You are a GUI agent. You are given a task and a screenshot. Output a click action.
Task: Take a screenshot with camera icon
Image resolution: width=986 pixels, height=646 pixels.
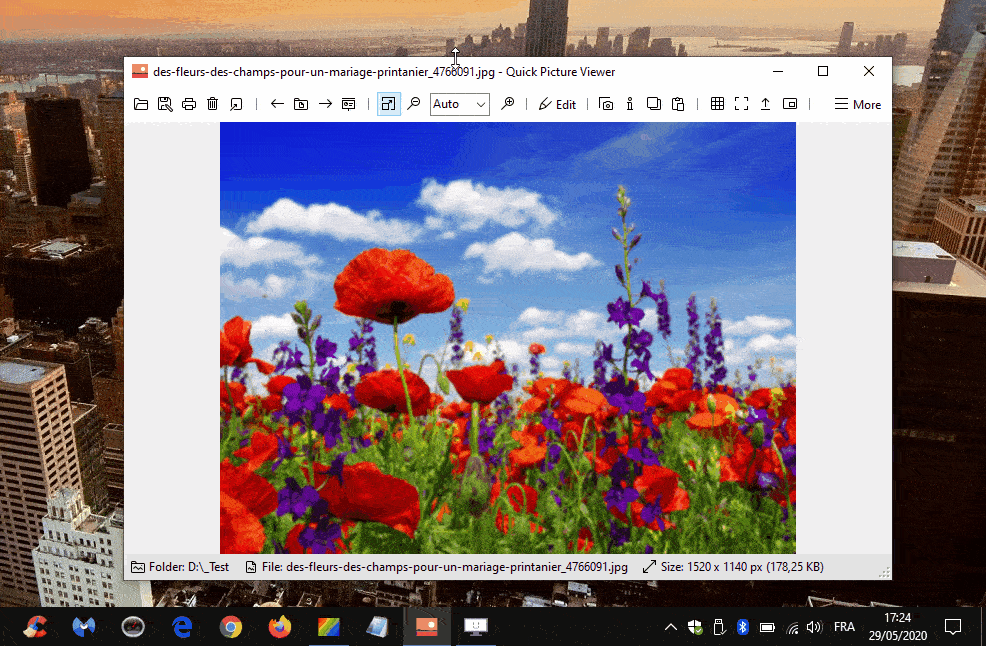[x=606, y=104]
